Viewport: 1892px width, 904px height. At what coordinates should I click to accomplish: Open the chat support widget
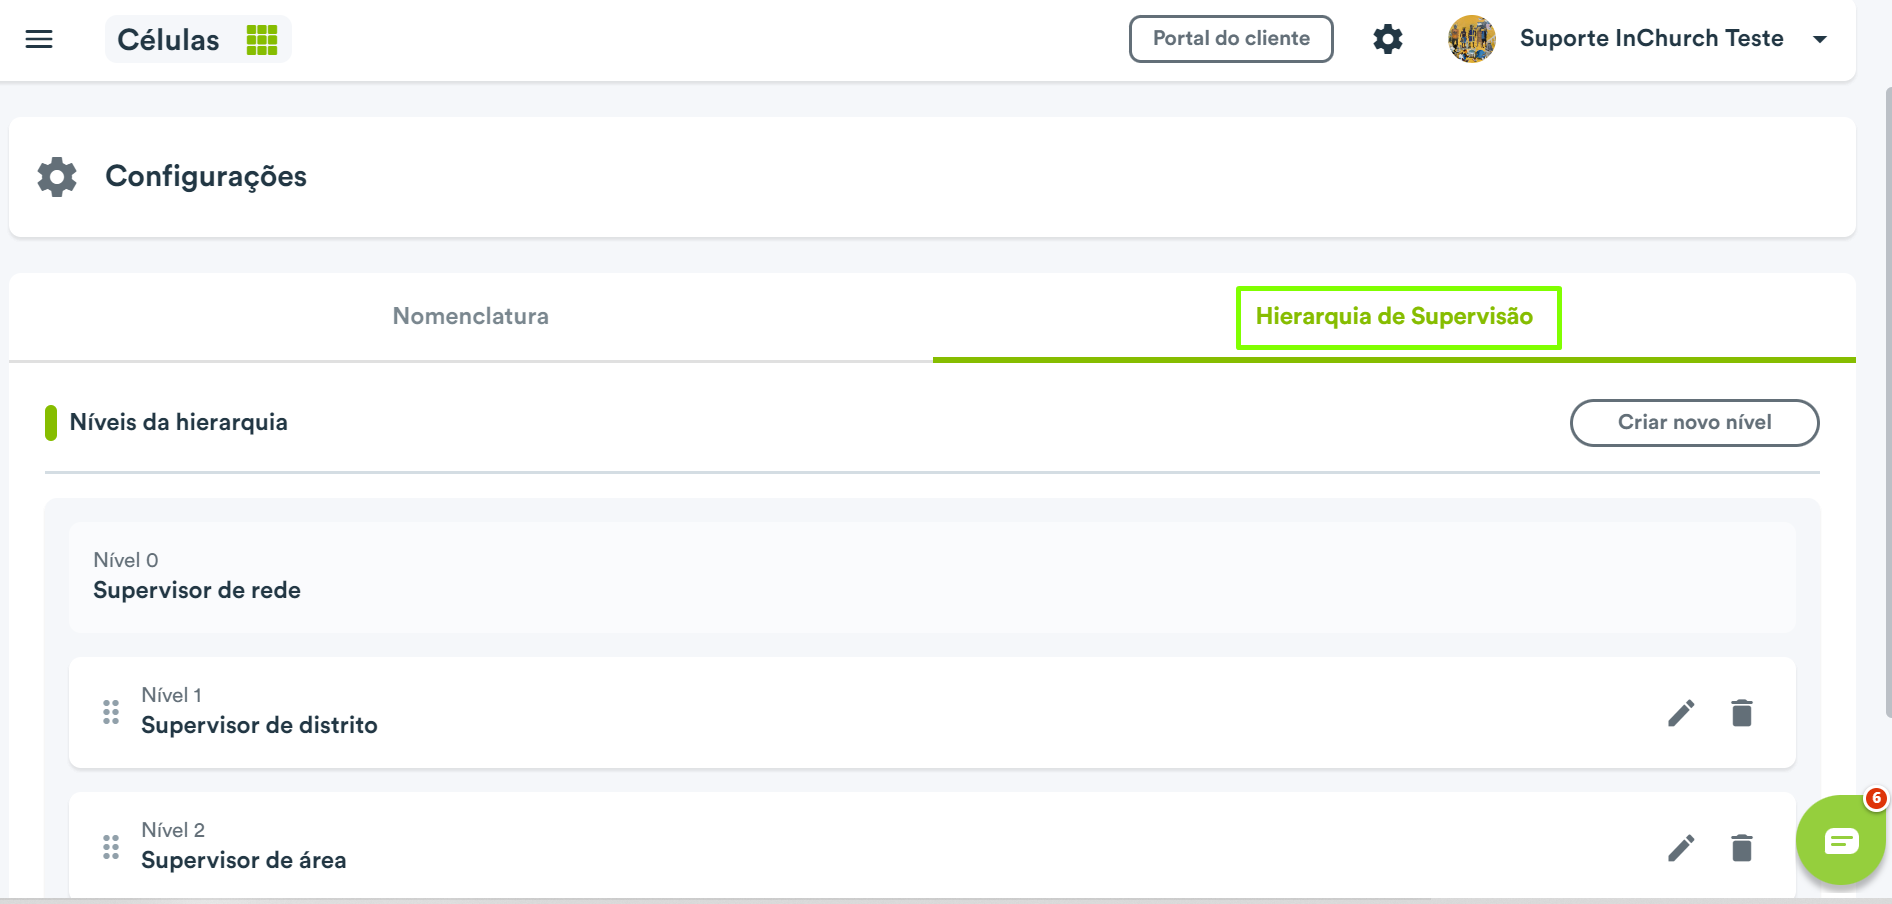(1841, 840)
